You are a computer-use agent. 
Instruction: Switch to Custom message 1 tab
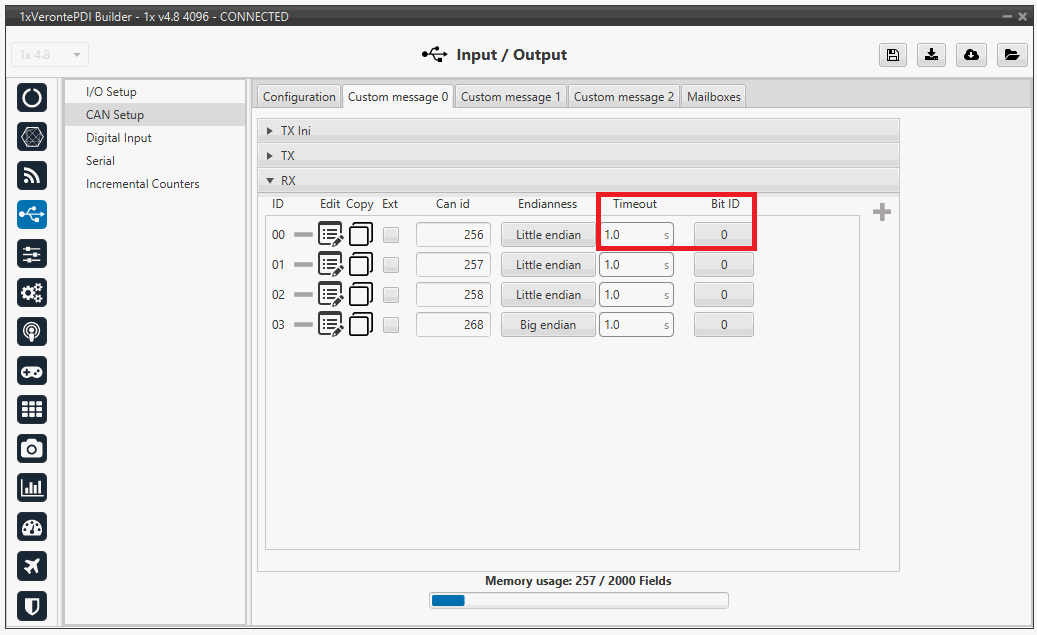click(x=511, y=97)
